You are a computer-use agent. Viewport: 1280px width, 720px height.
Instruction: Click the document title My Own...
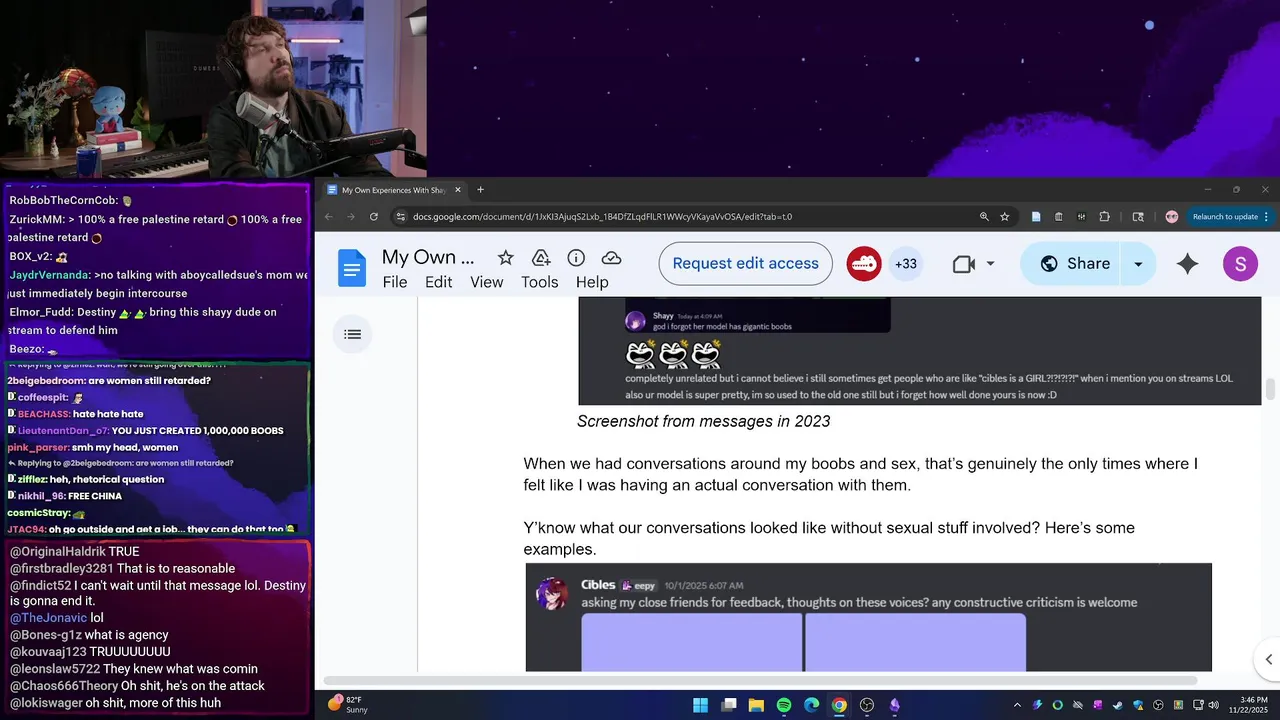428,257
